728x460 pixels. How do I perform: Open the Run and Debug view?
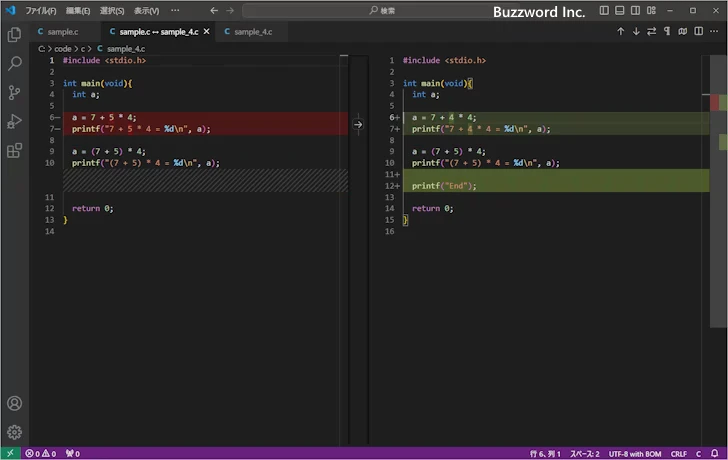pyautogui.click(x=14, y=121)
